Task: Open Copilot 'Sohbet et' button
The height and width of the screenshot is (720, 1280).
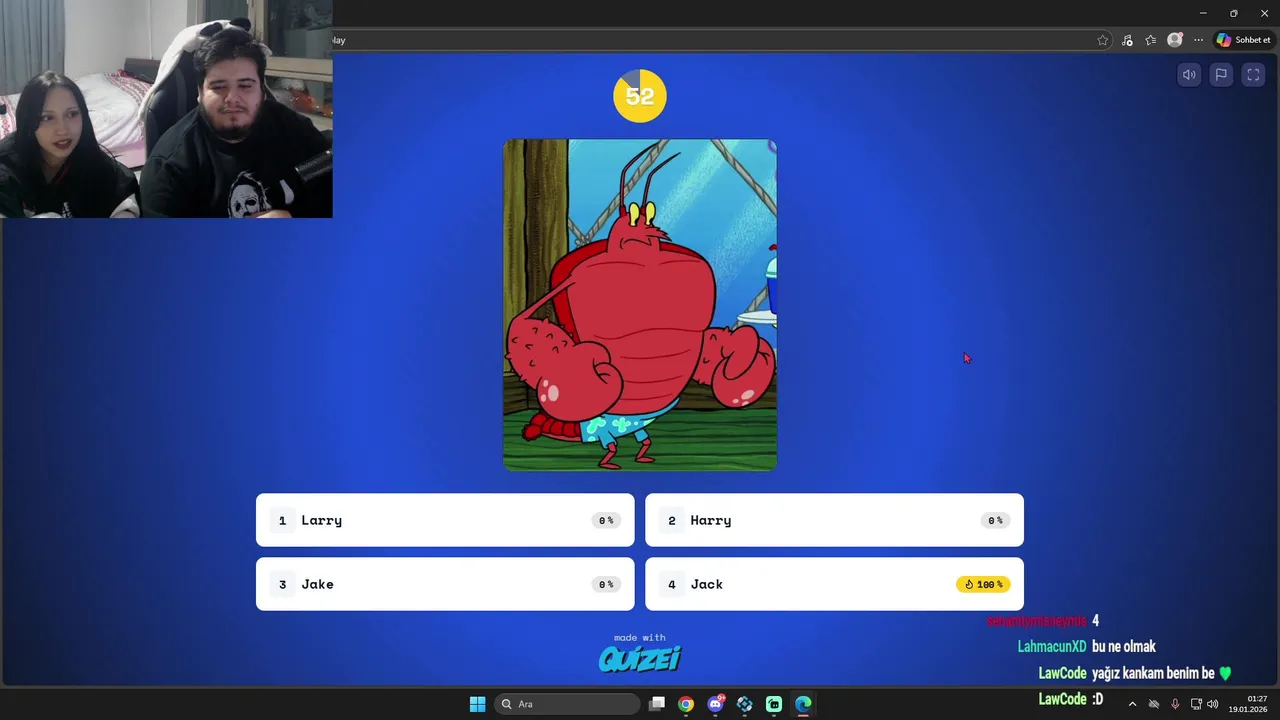Action: coord(1243,40)
